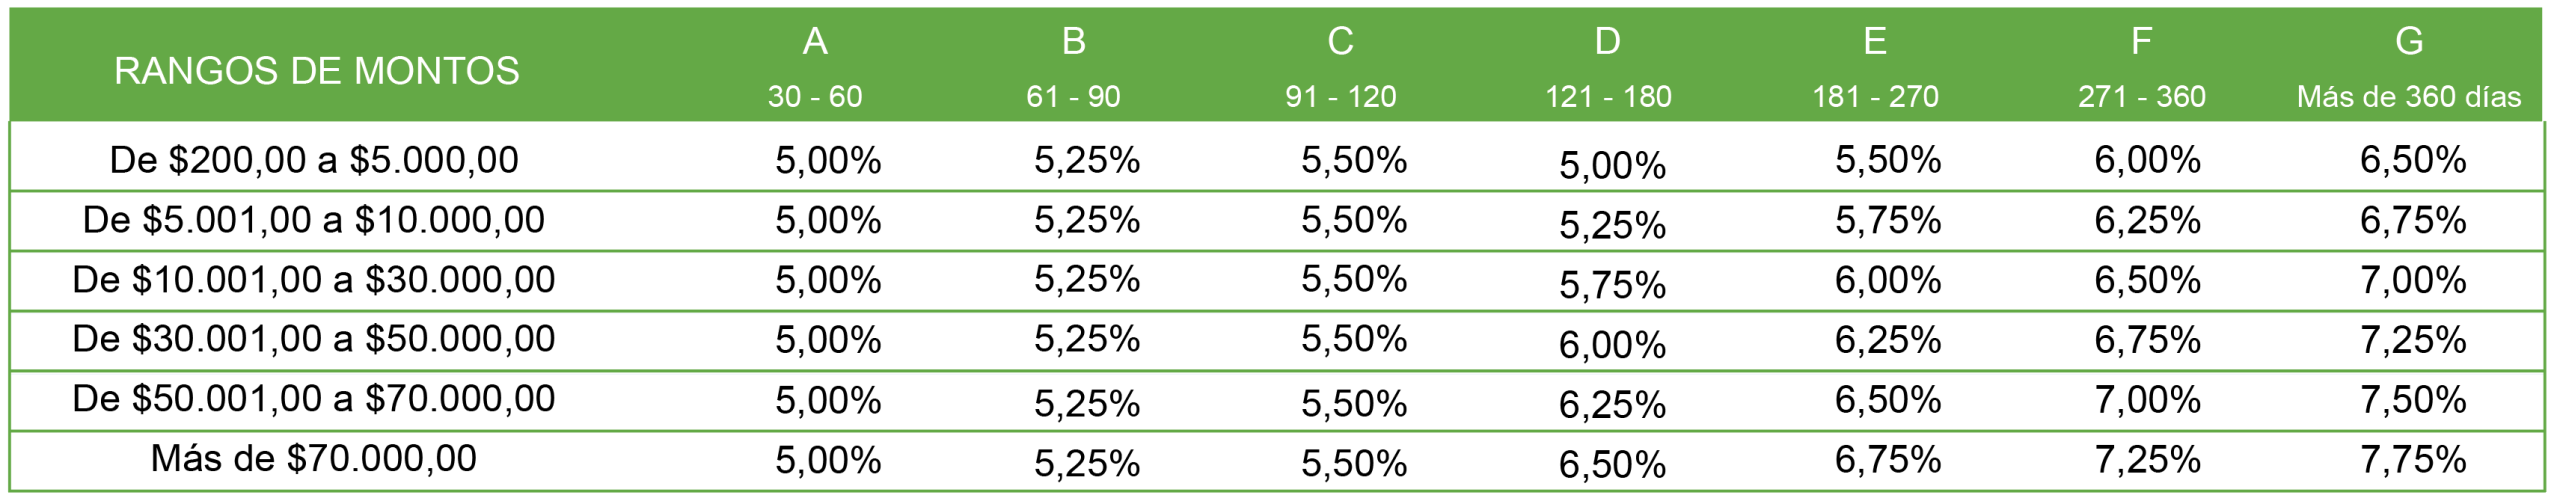Click column A rate for $30.001,00 to $50.000,00
This screenshot has width=2560, height=504.
click(x=828, y=340)
